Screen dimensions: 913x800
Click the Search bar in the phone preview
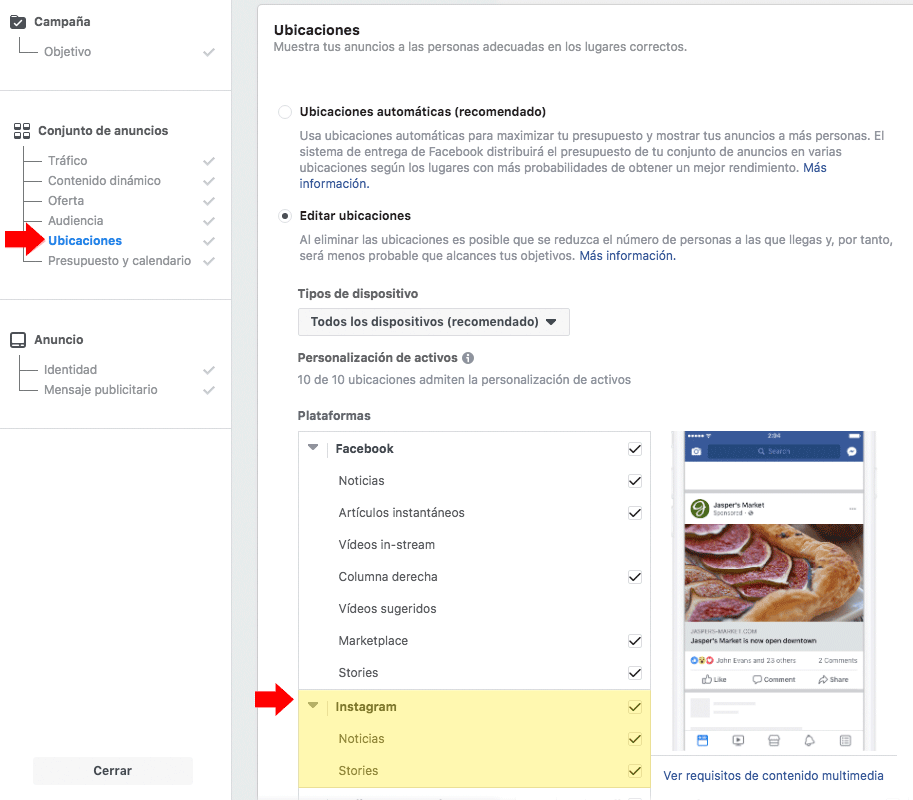click(773, 450)
